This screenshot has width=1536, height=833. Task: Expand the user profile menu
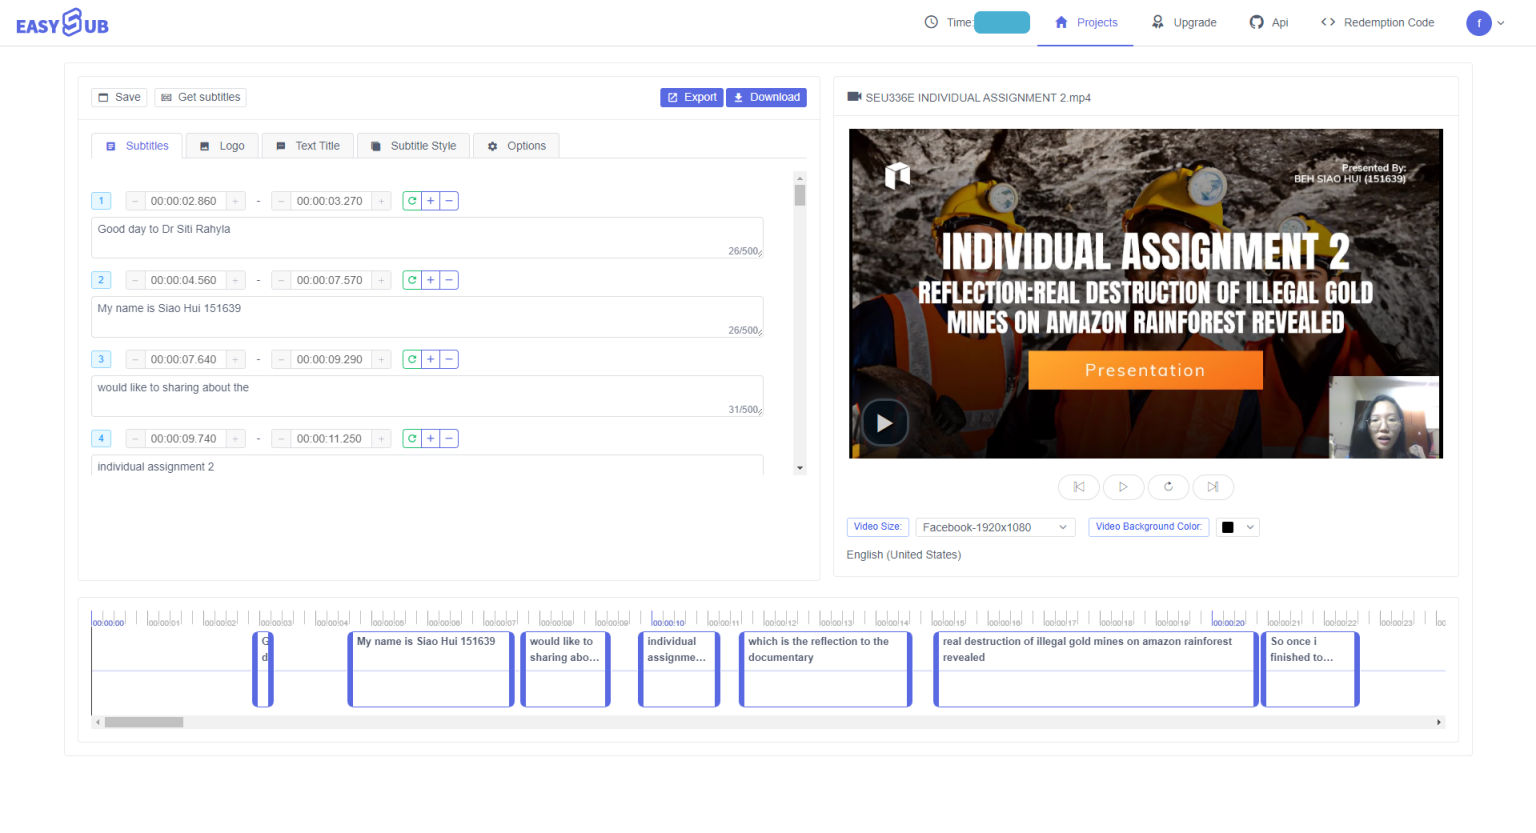pyautogui.click(x=1487, y=22)
